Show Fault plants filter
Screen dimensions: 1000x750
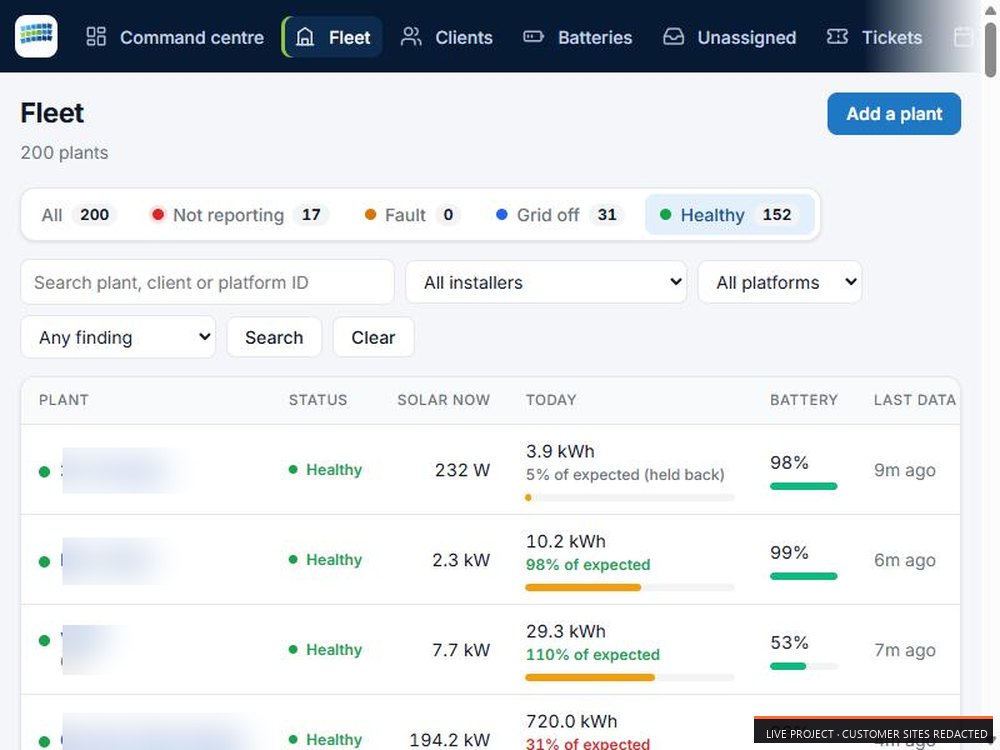pyautogui.click(x=412, y=215)
